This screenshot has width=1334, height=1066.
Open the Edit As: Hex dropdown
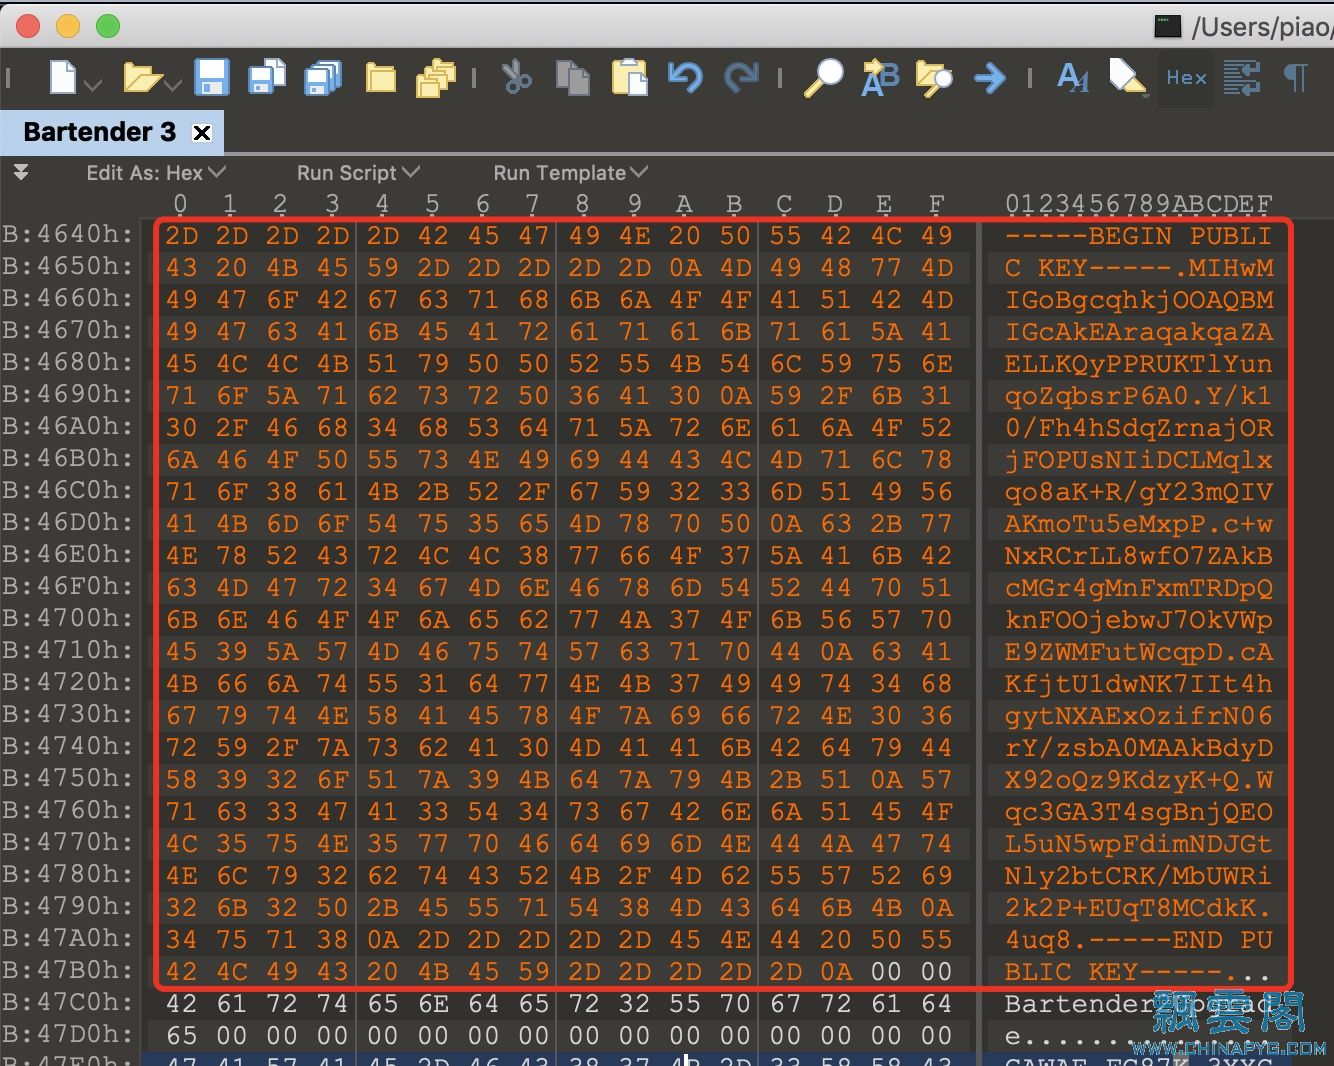pos(156,173)
